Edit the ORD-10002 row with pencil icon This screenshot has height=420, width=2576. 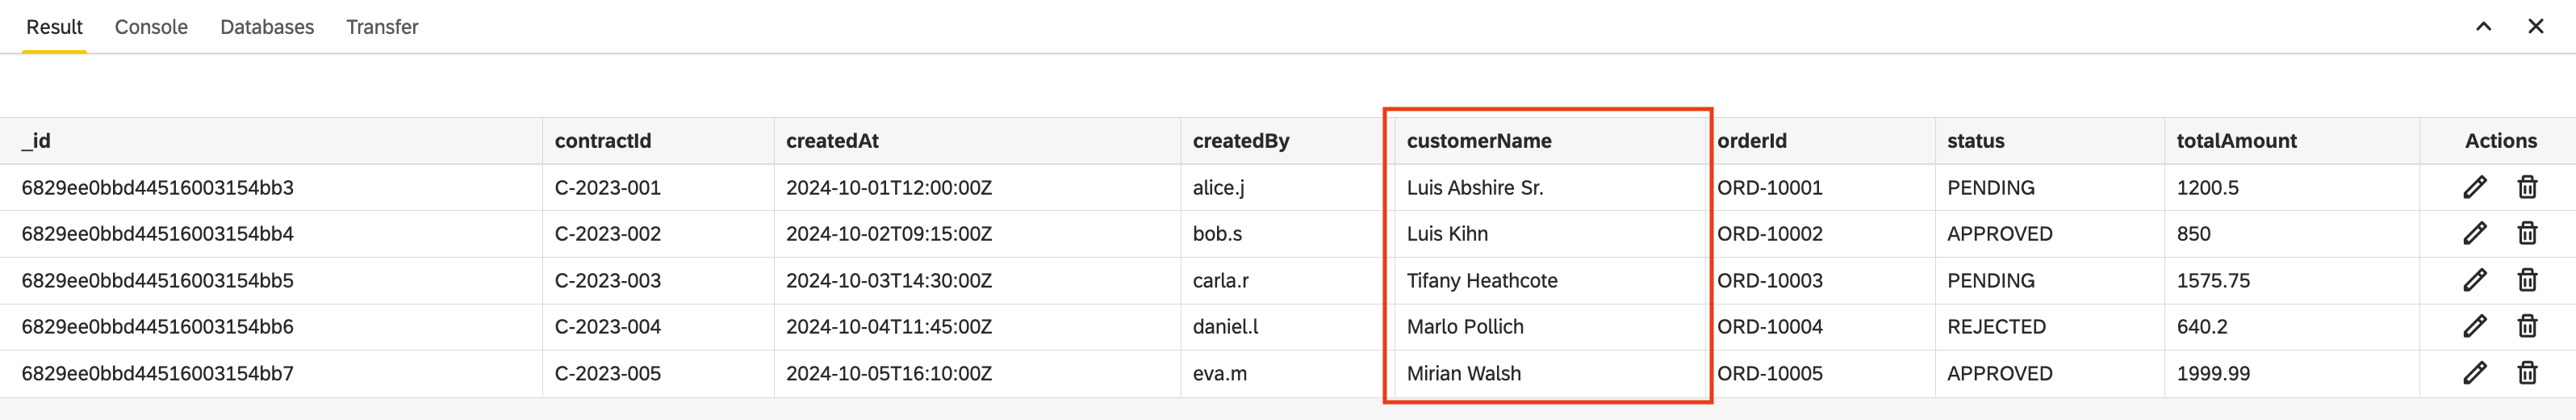tap(2474, 233)
